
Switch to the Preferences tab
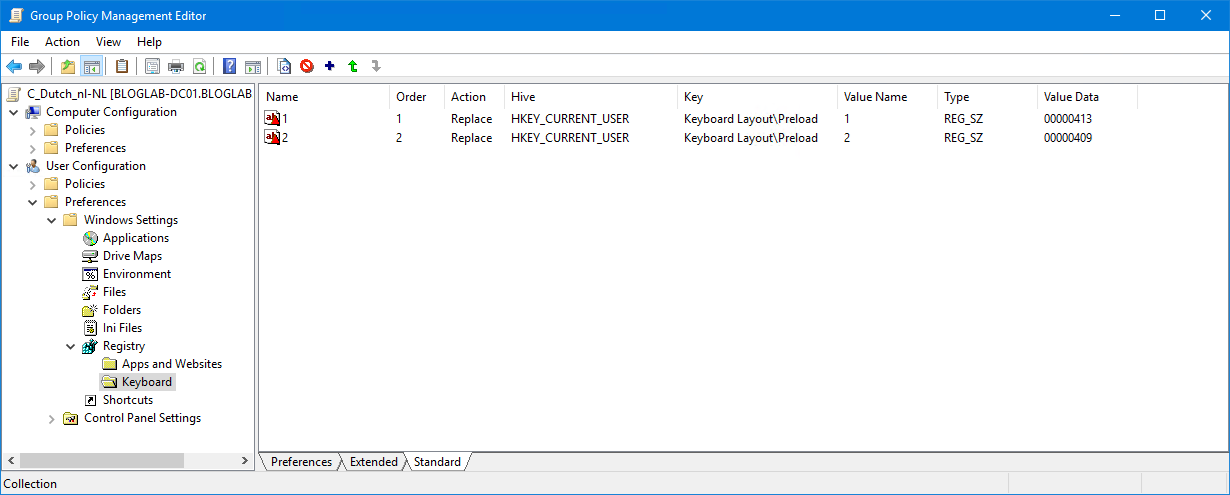coord(301,462)
